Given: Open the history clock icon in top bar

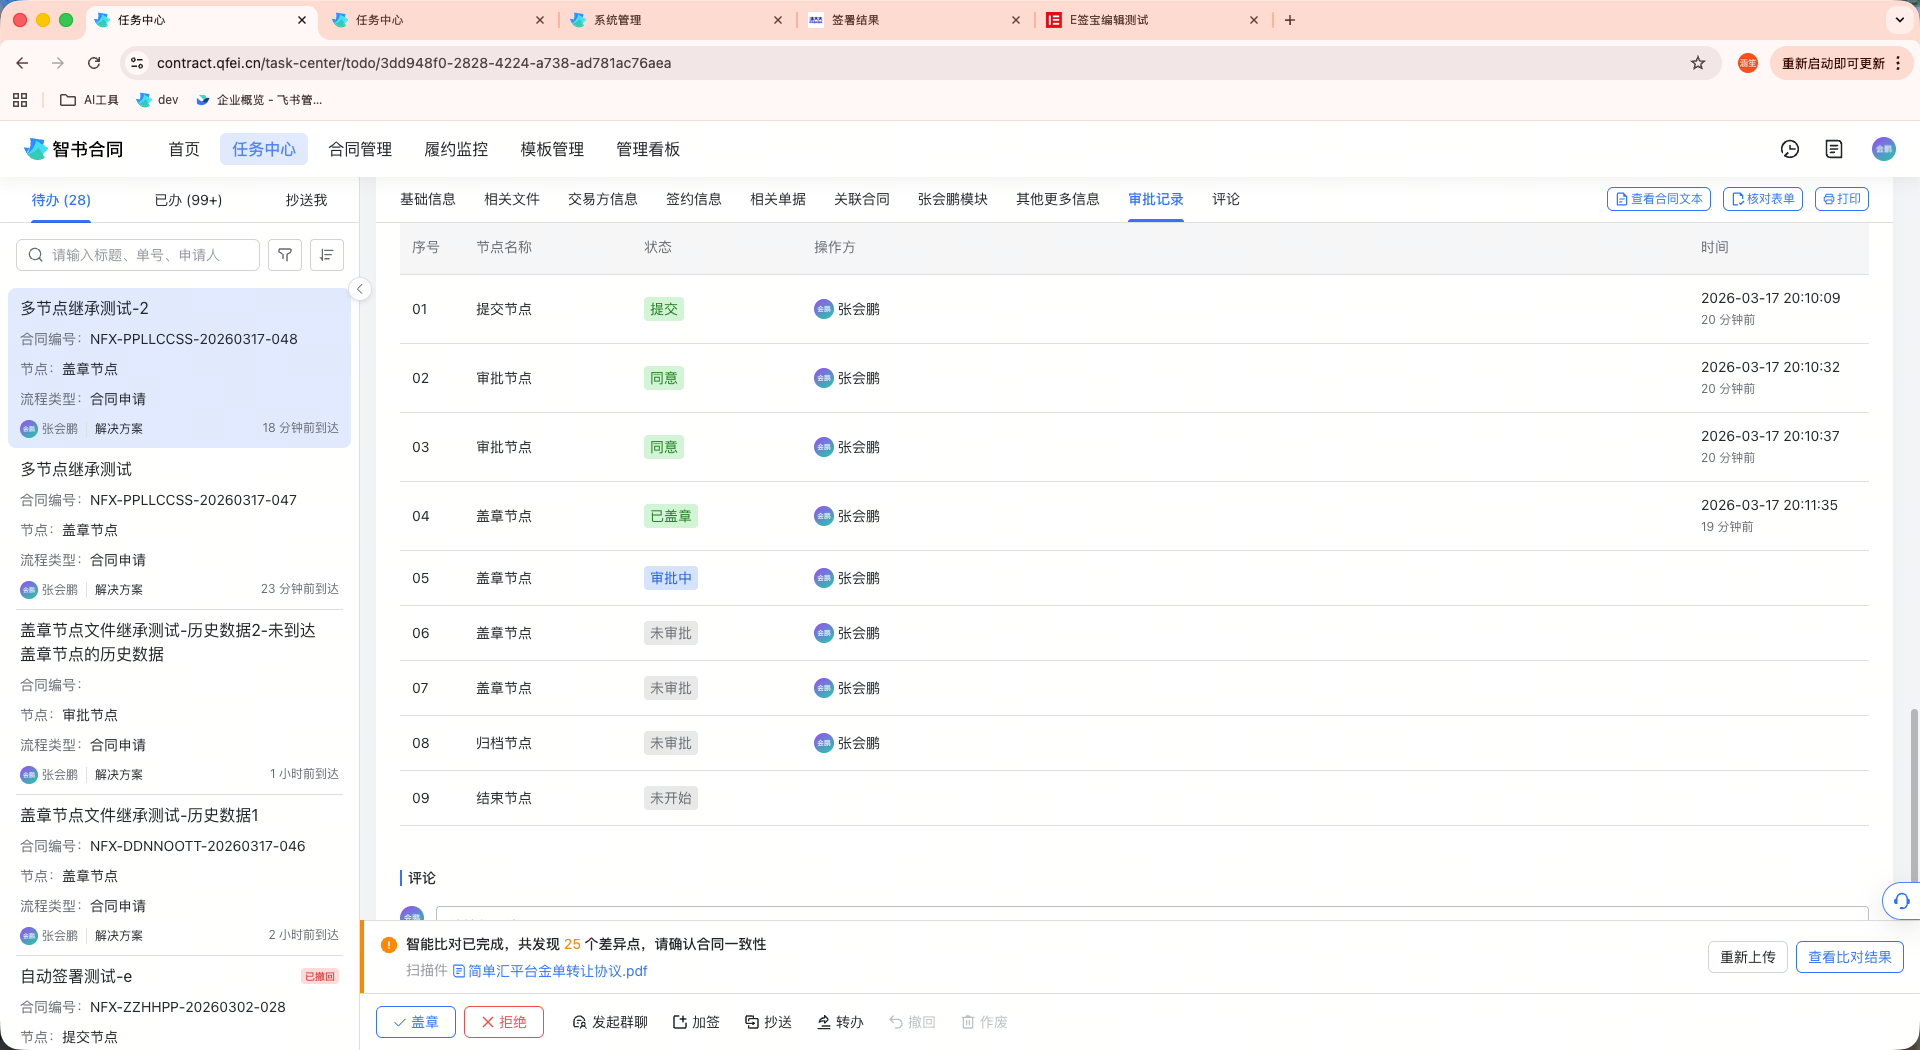Looking at the screenshot, I should coord(1789,149).
